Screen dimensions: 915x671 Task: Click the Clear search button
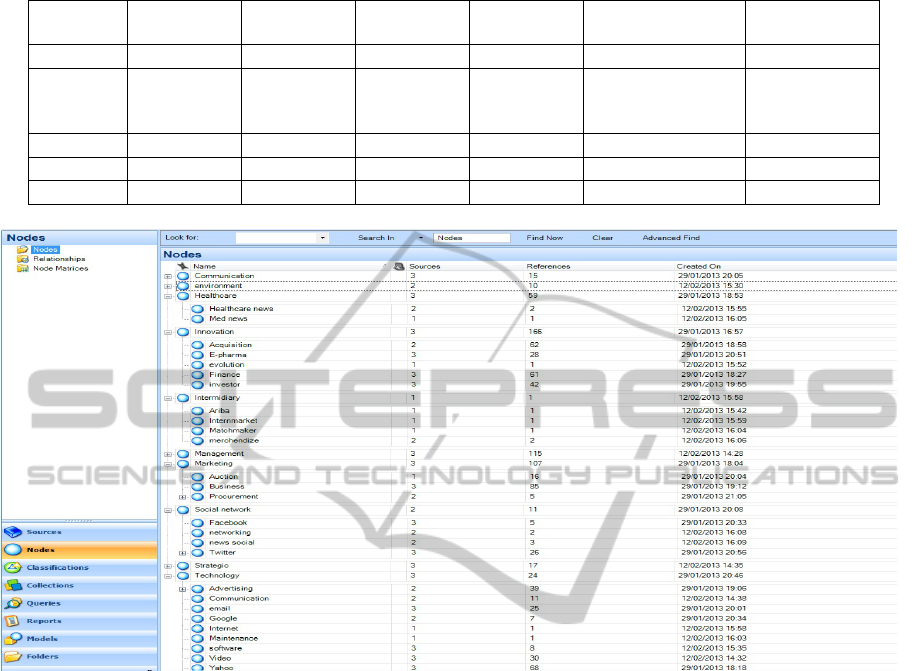(x=602, y=238)
